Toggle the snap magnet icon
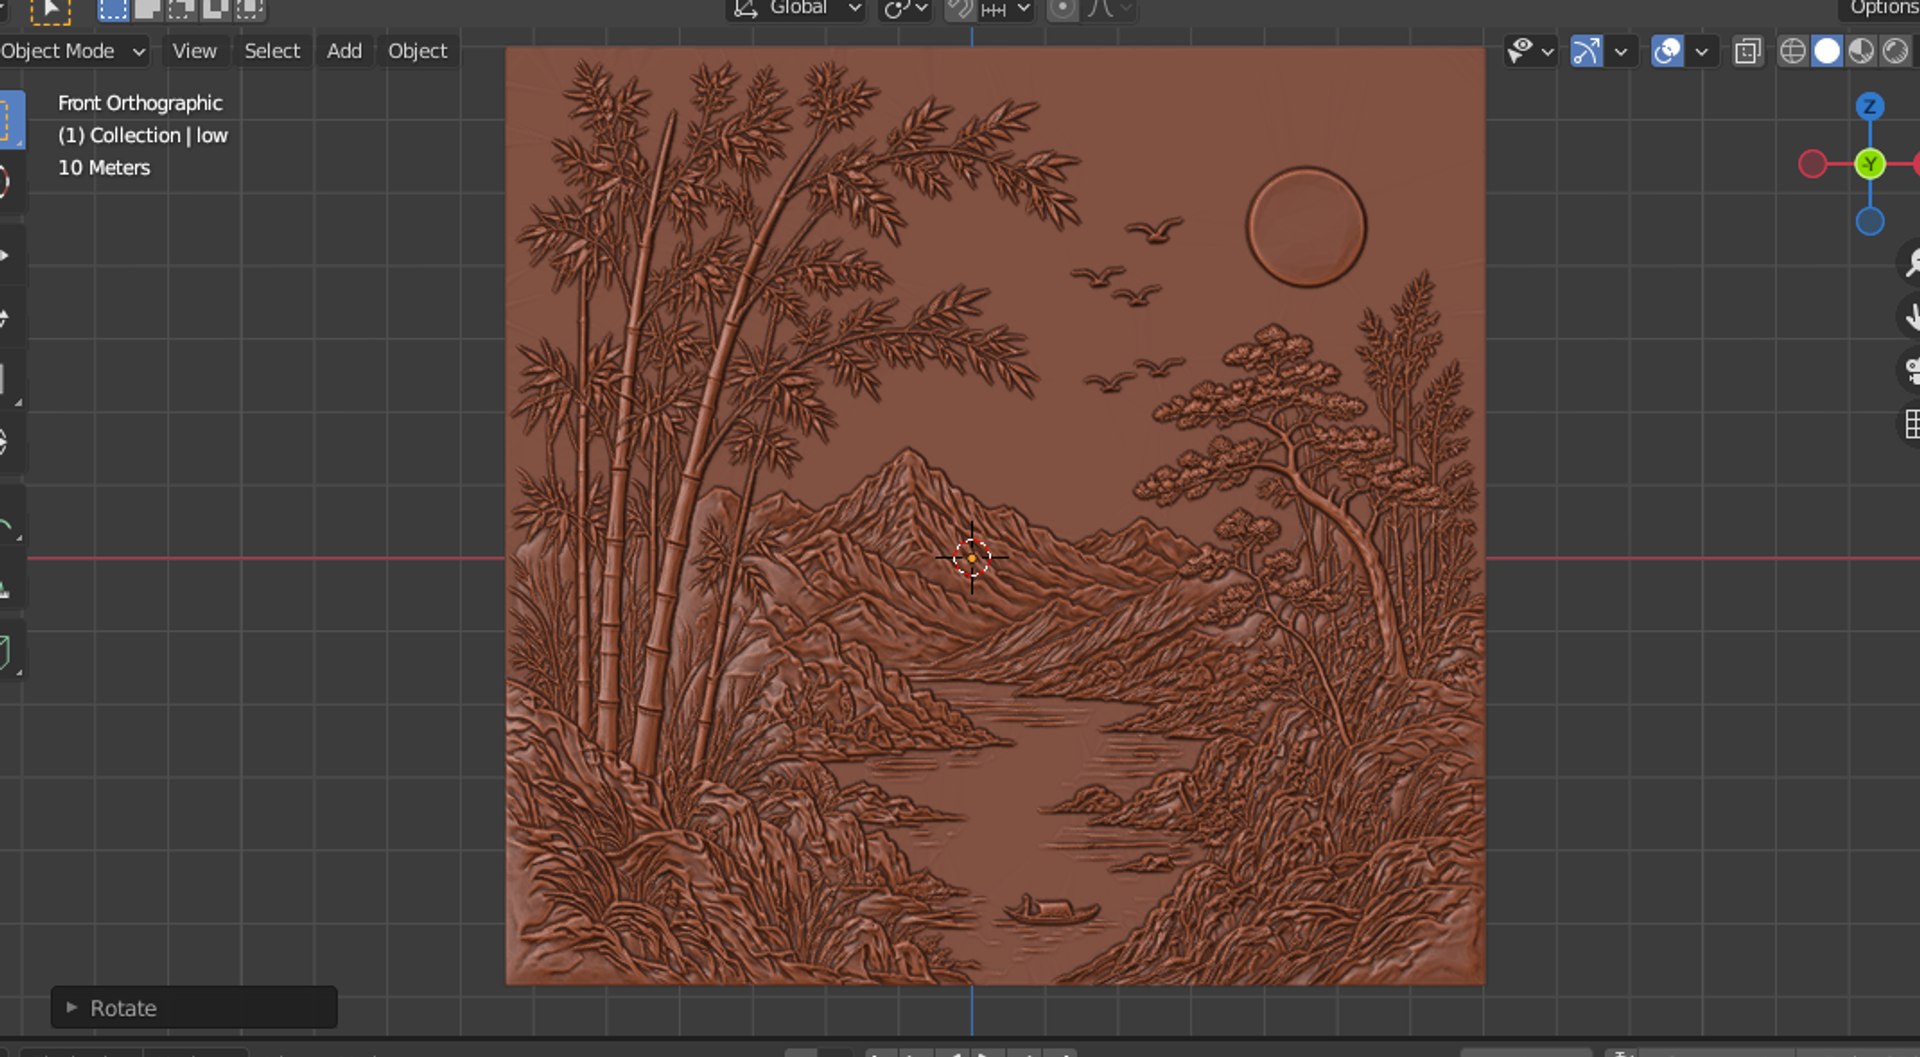1920x1057 pixels. pyautogui.click(x=961, y=8)
